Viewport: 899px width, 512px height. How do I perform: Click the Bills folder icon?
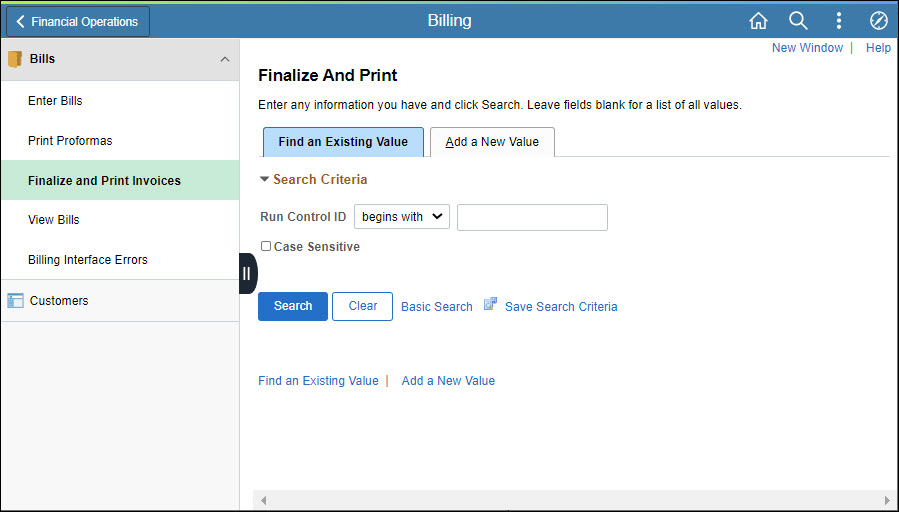tap(15, 59)
